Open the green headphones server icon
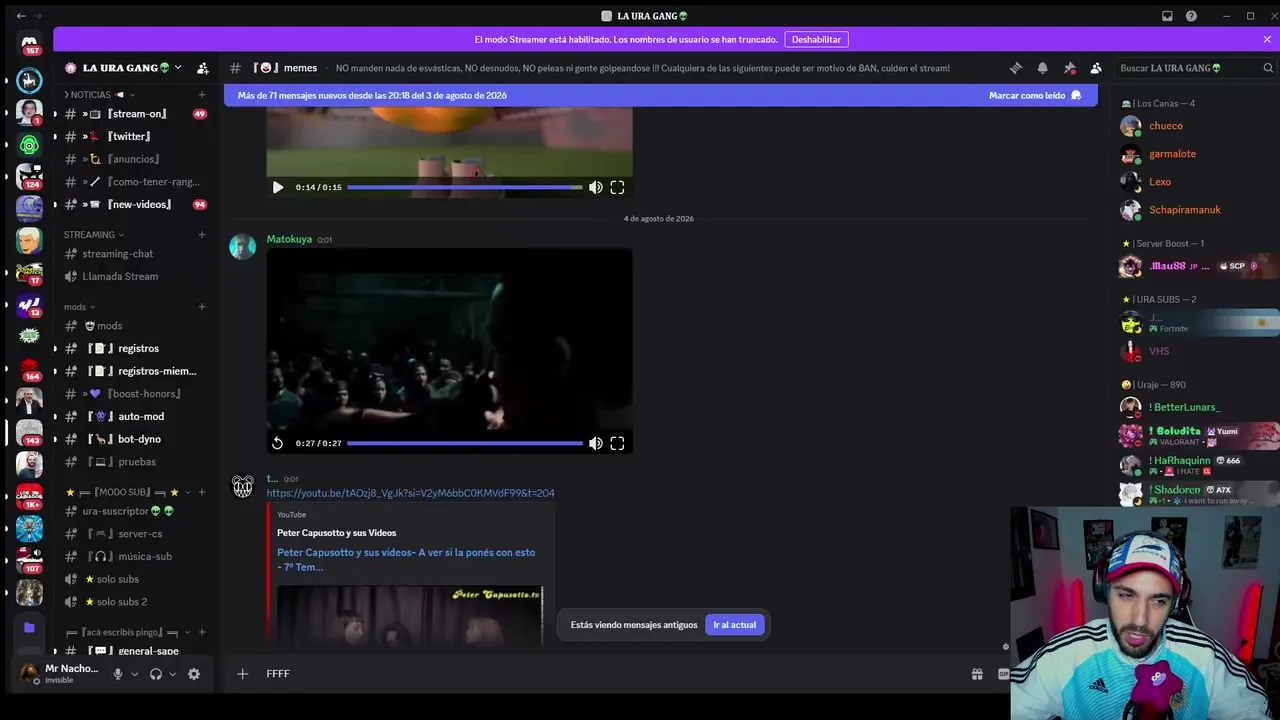This screenshot has height=720, width=1280. (x=29, y=146)
